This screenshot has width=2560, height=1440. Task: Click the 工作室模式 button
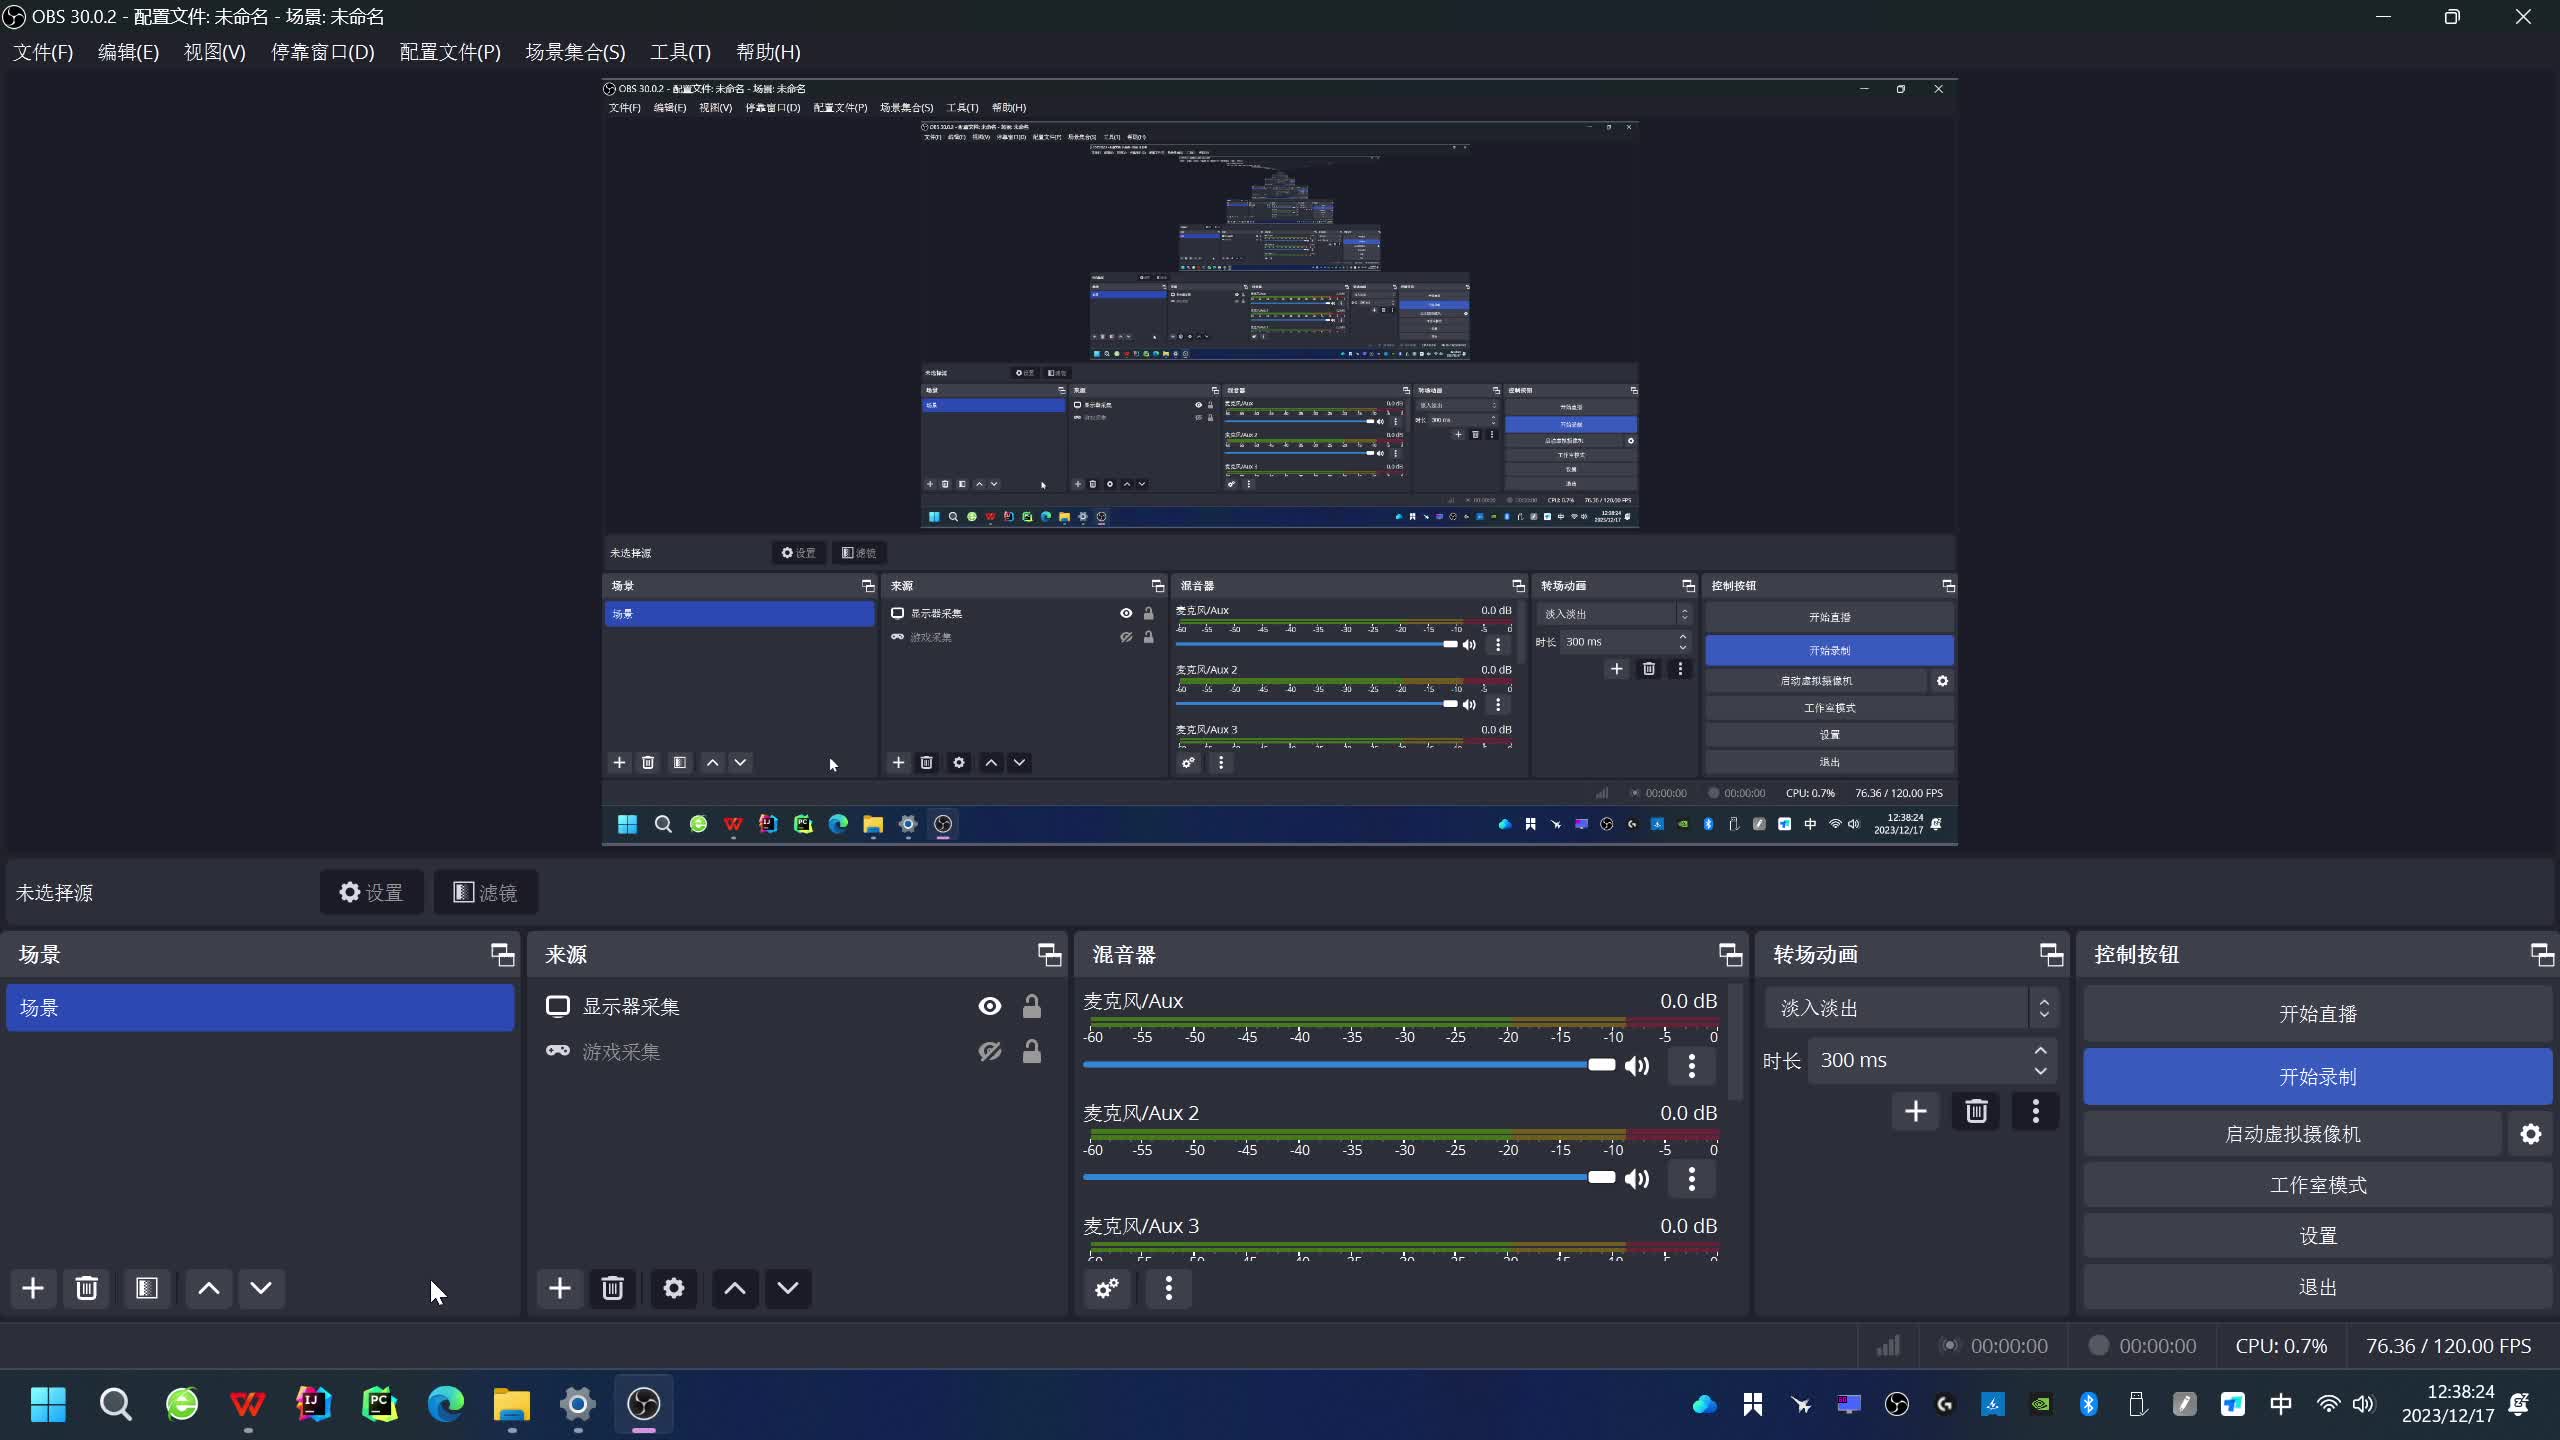click(2317, 1185)
